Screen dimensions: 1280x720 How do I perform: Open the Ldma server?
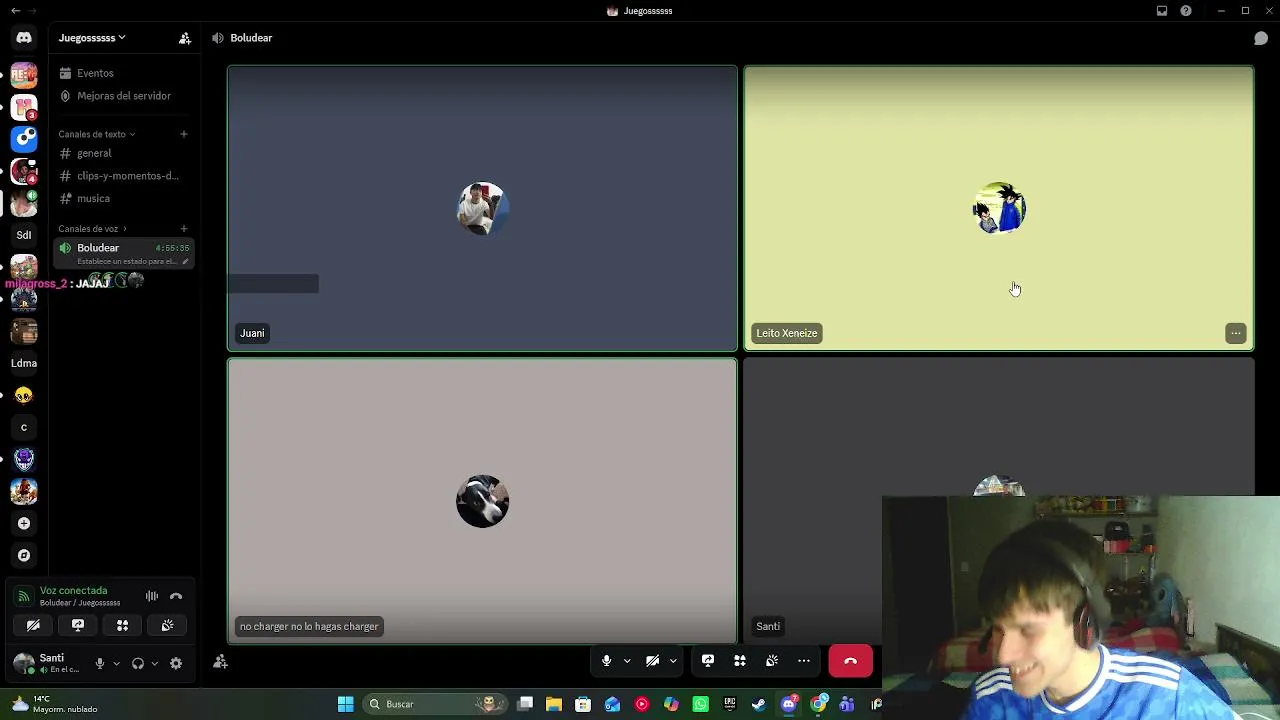(x=24, y=363)
